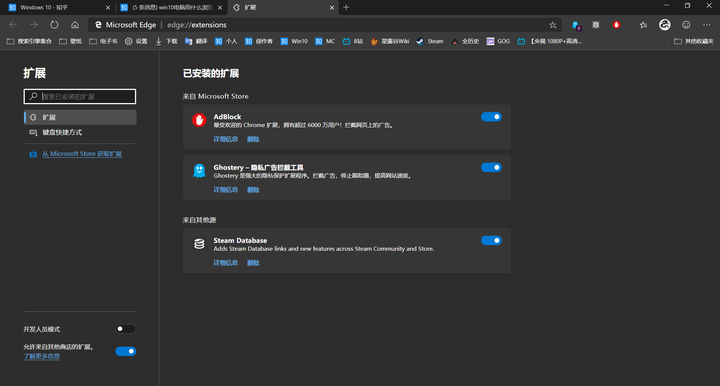Viewport: 720px width, 386px height.
Task: Close the 扩展 tab
Action: click(x=332, y=8)
